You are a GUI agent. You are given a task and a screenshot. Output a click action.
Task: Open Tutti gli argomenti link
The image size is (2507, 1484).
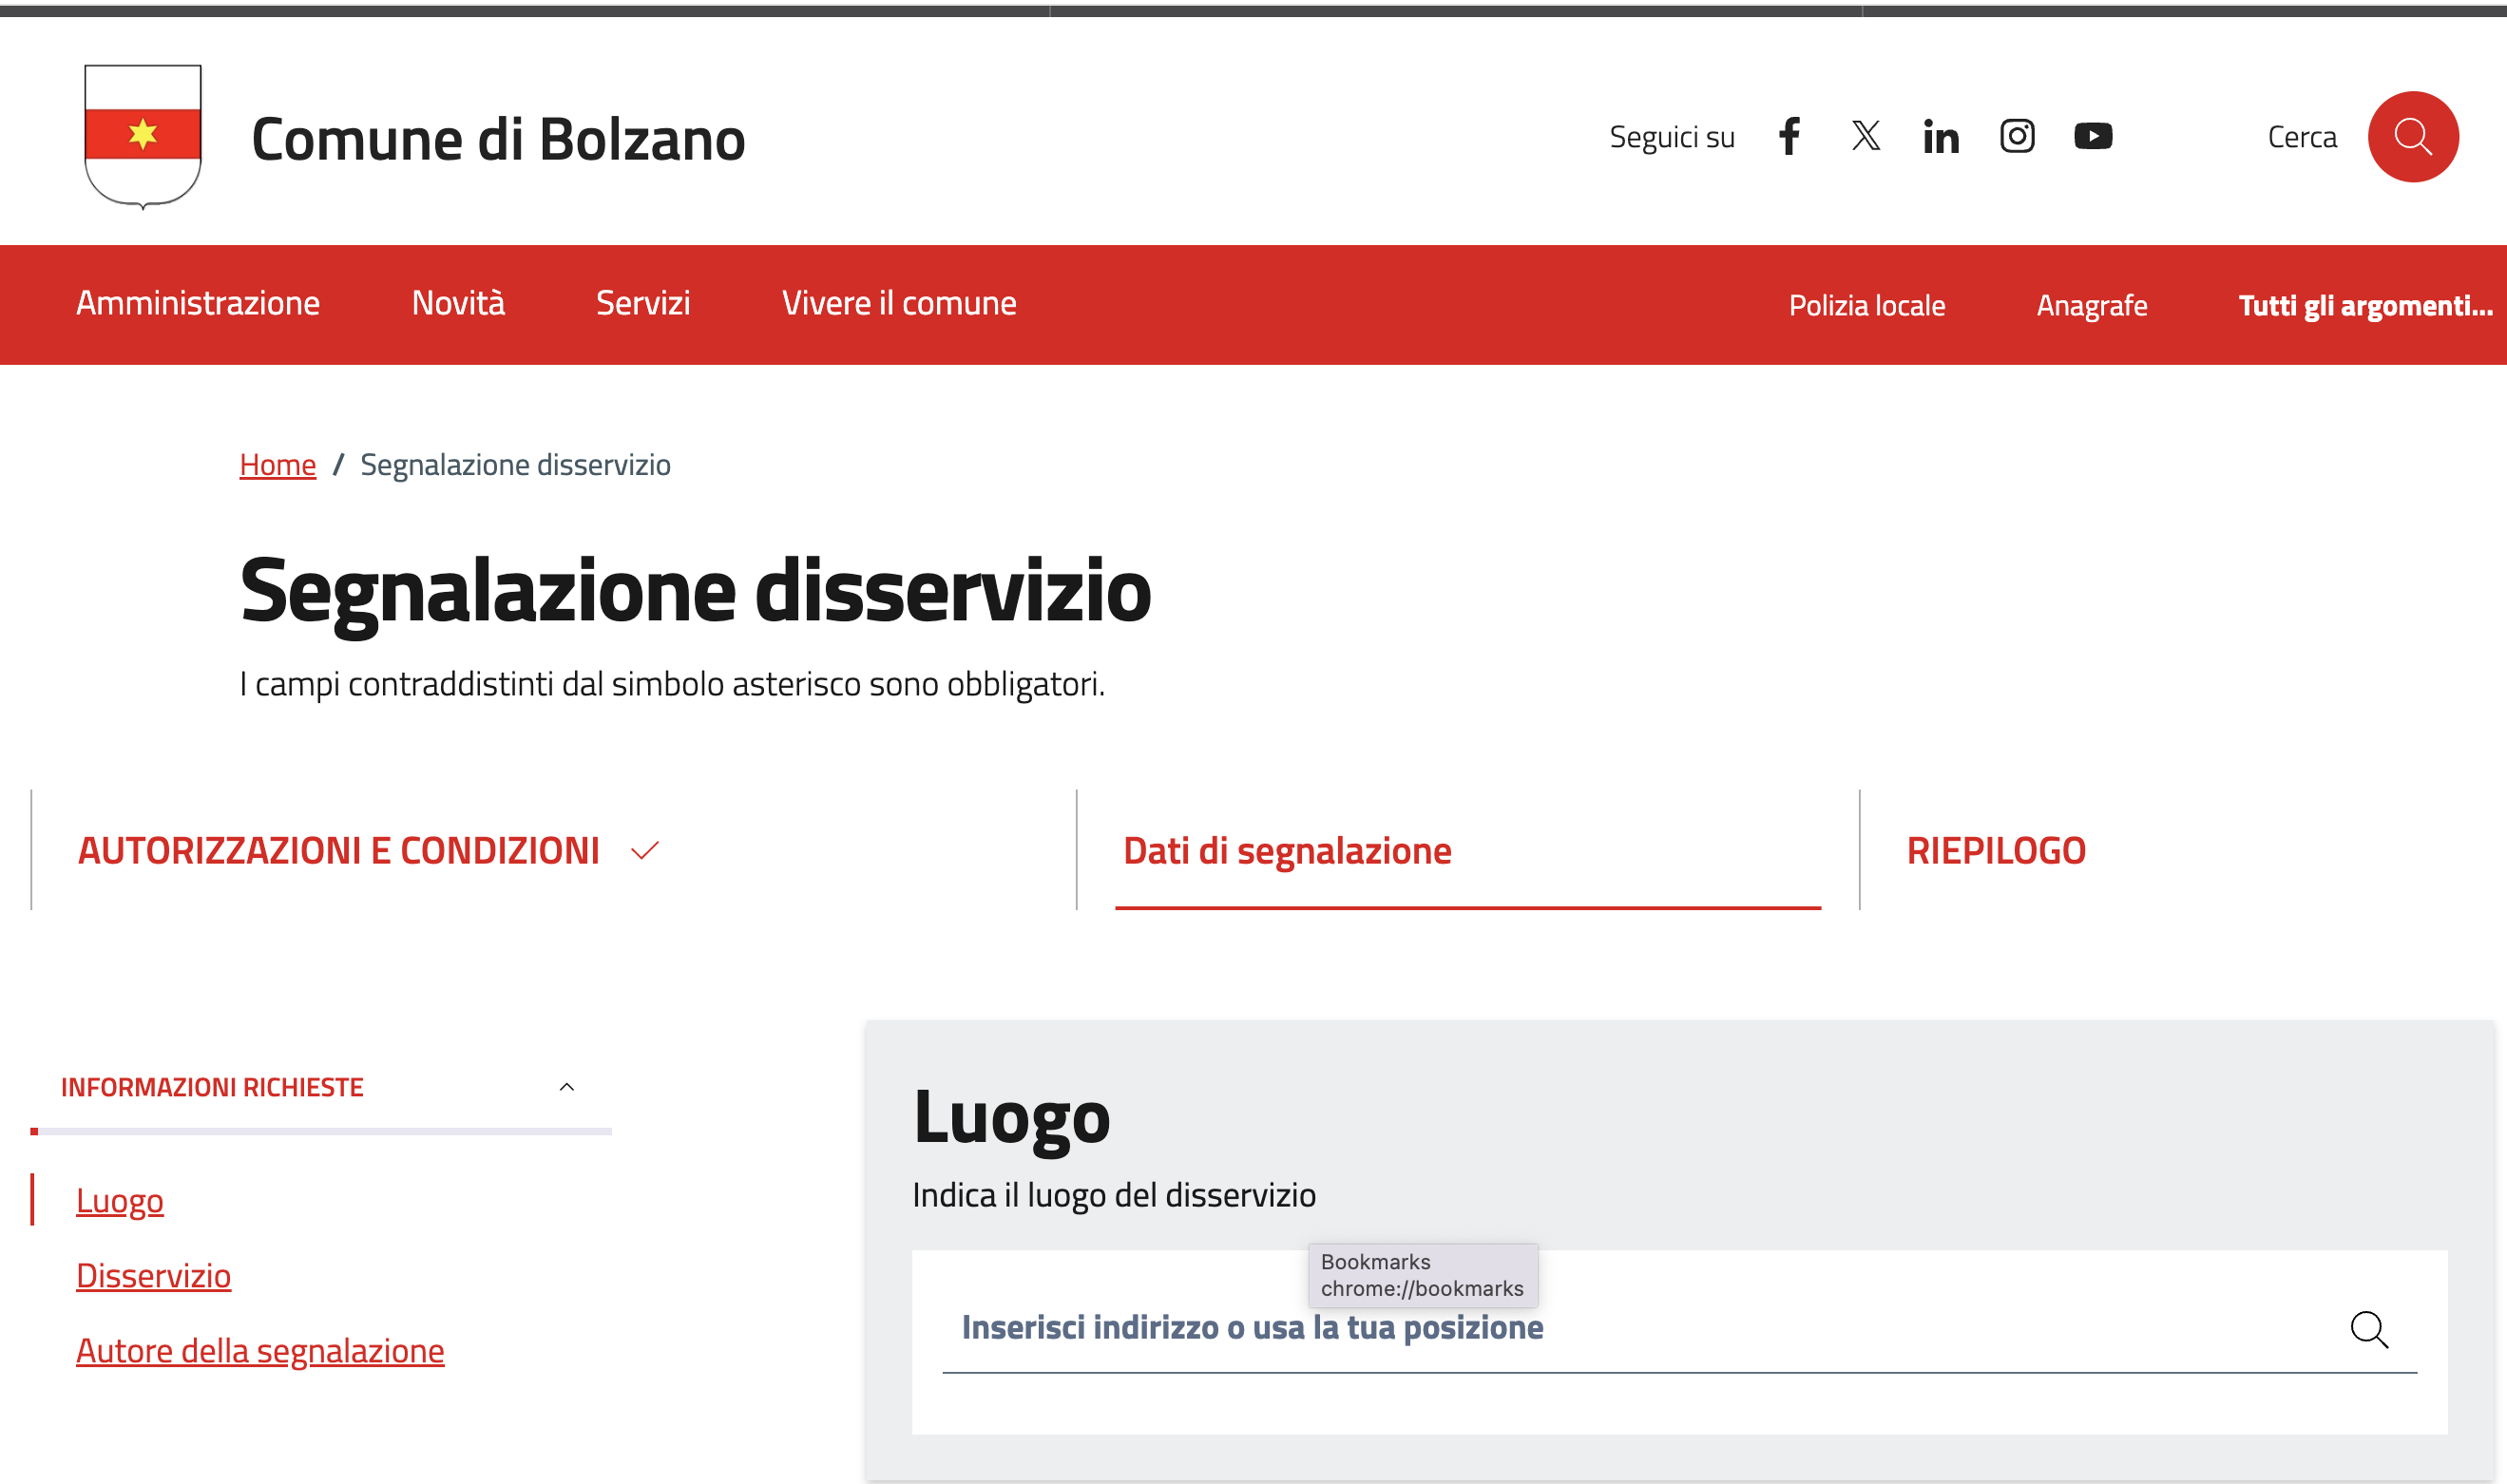click(2365, 305)
